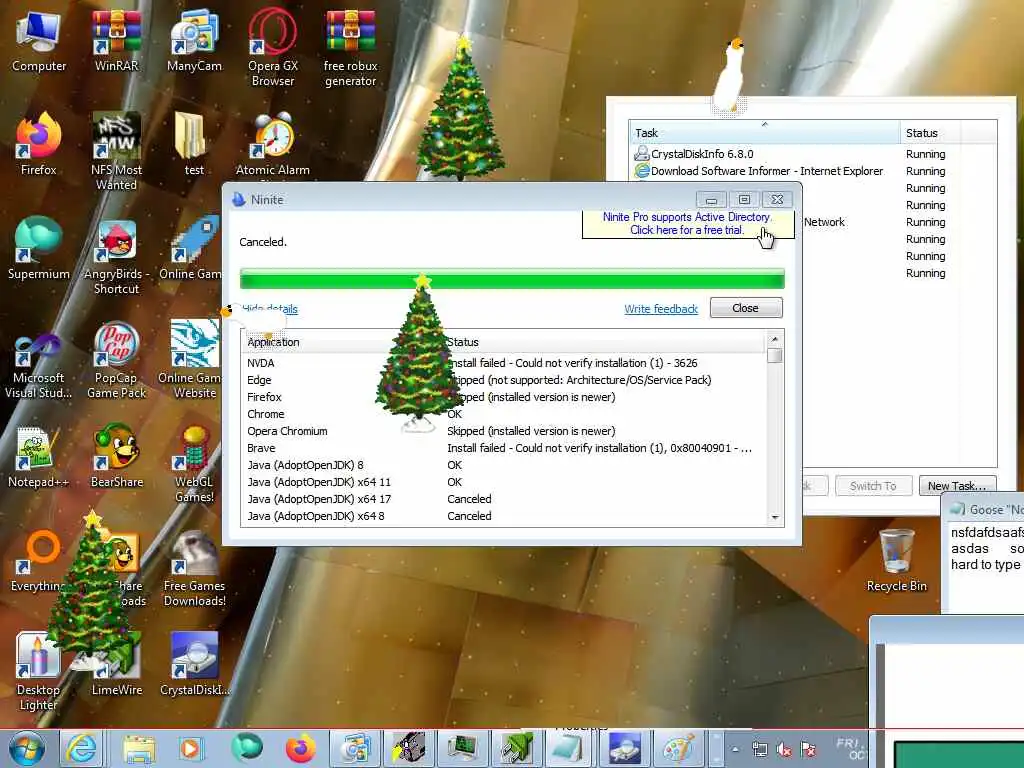This screenshot has height=768, width=1024.
Task: Select the Java (AdoptOpenJDK) x64 8 row
Action: (x=503, y=516)
